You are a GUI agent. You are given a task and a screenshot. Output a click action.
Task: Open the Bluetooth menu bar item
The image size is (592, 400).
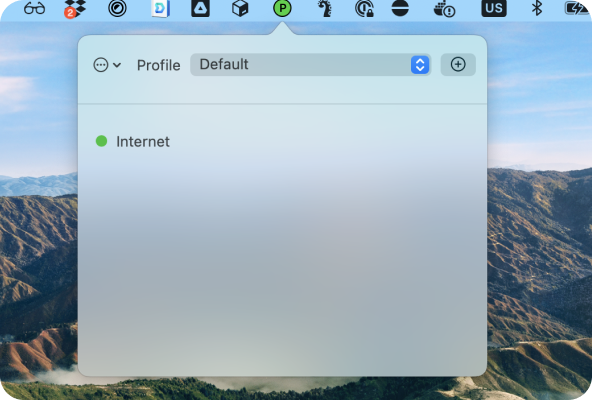537,8
